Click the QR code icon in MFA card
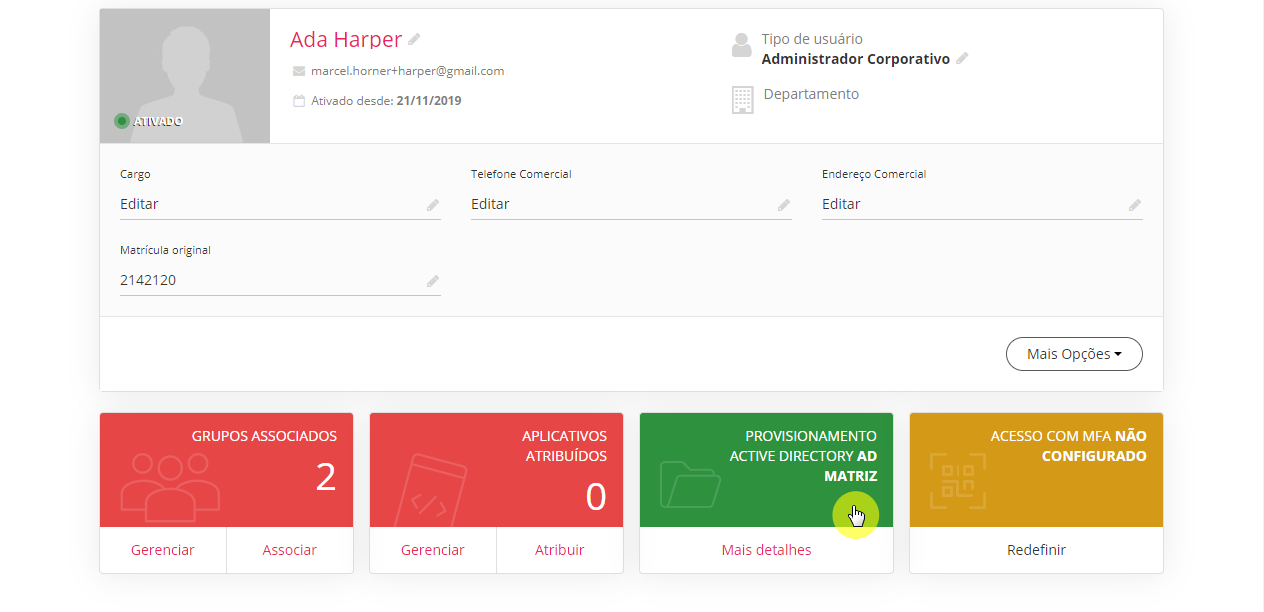 [958, 482]
